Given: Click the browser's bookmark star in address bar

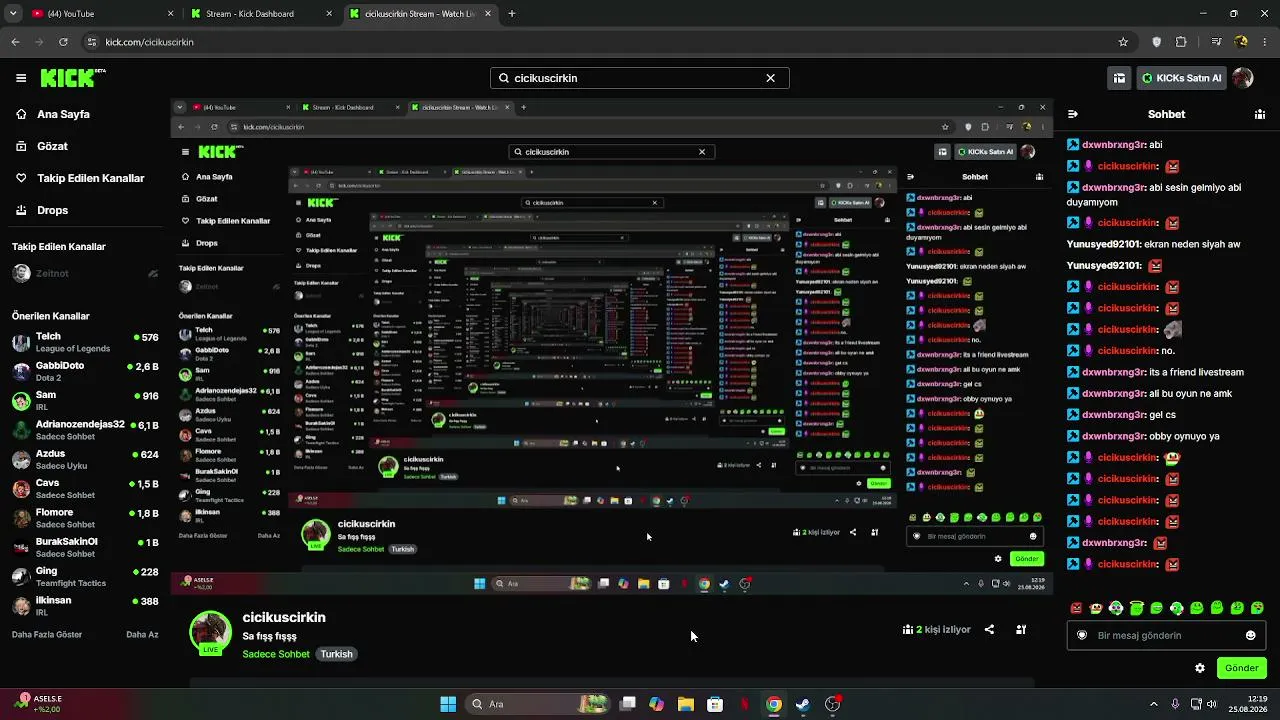Looking at the screenshot, I should pos(1123,42).
